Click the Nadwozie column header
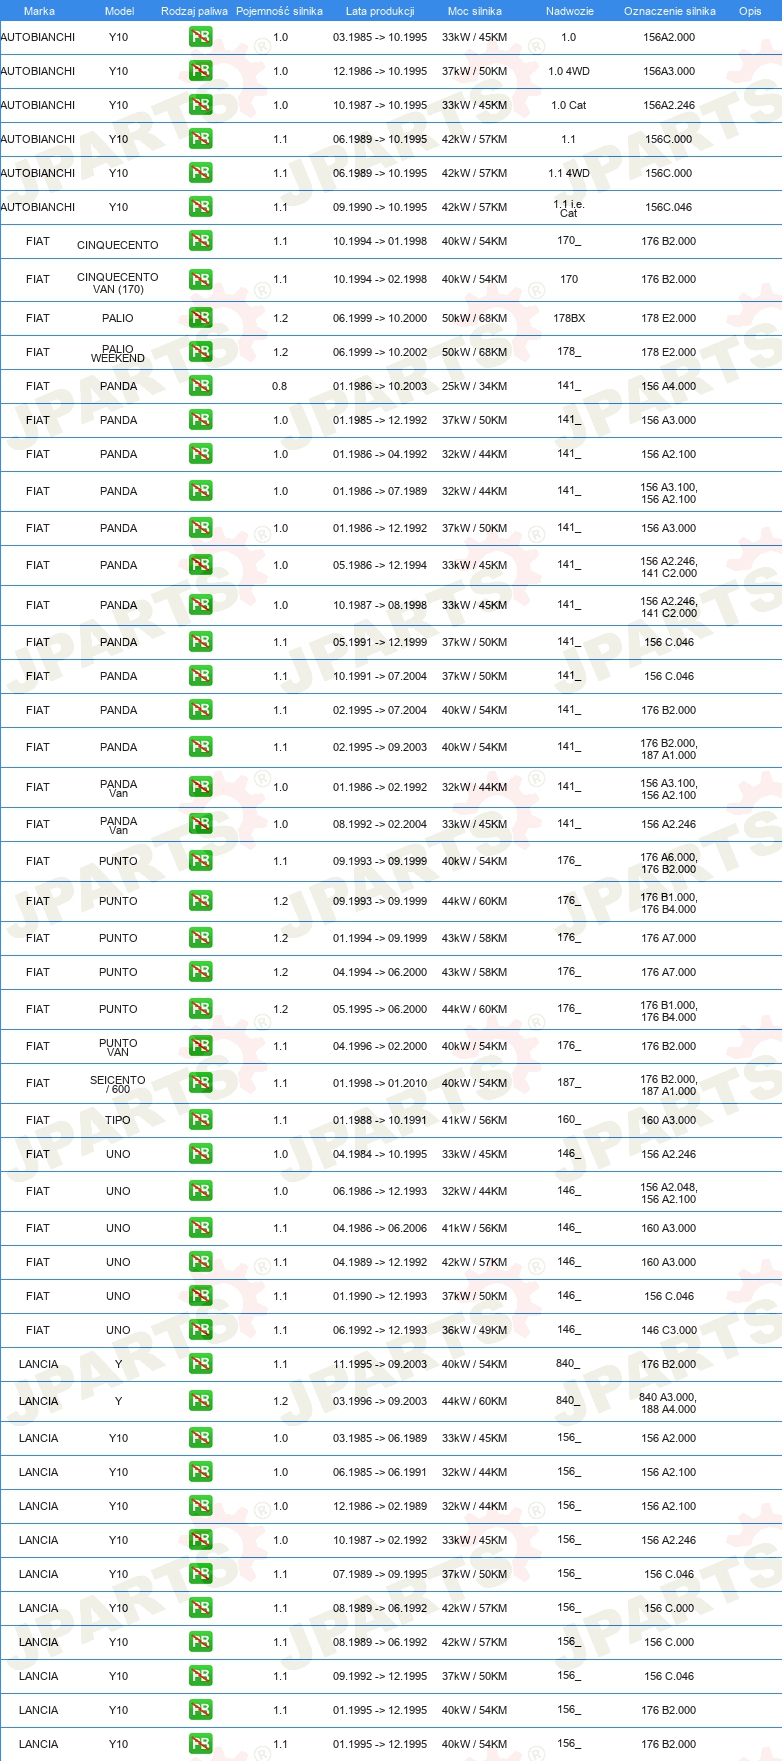The height and width of the screenshot is (1761, 782). tap(569, 11)
